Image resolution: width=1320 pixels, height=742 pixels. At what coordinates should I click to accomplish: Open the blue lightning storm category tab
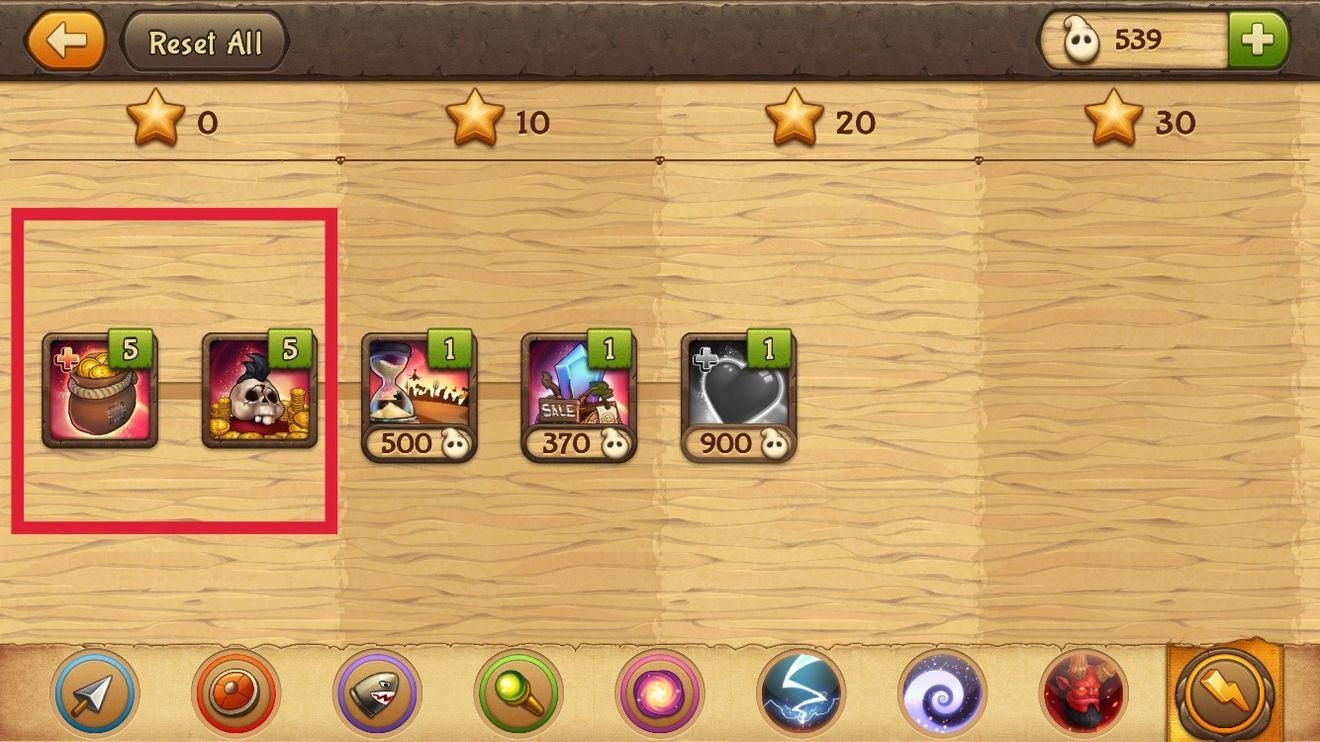point(801,692)
